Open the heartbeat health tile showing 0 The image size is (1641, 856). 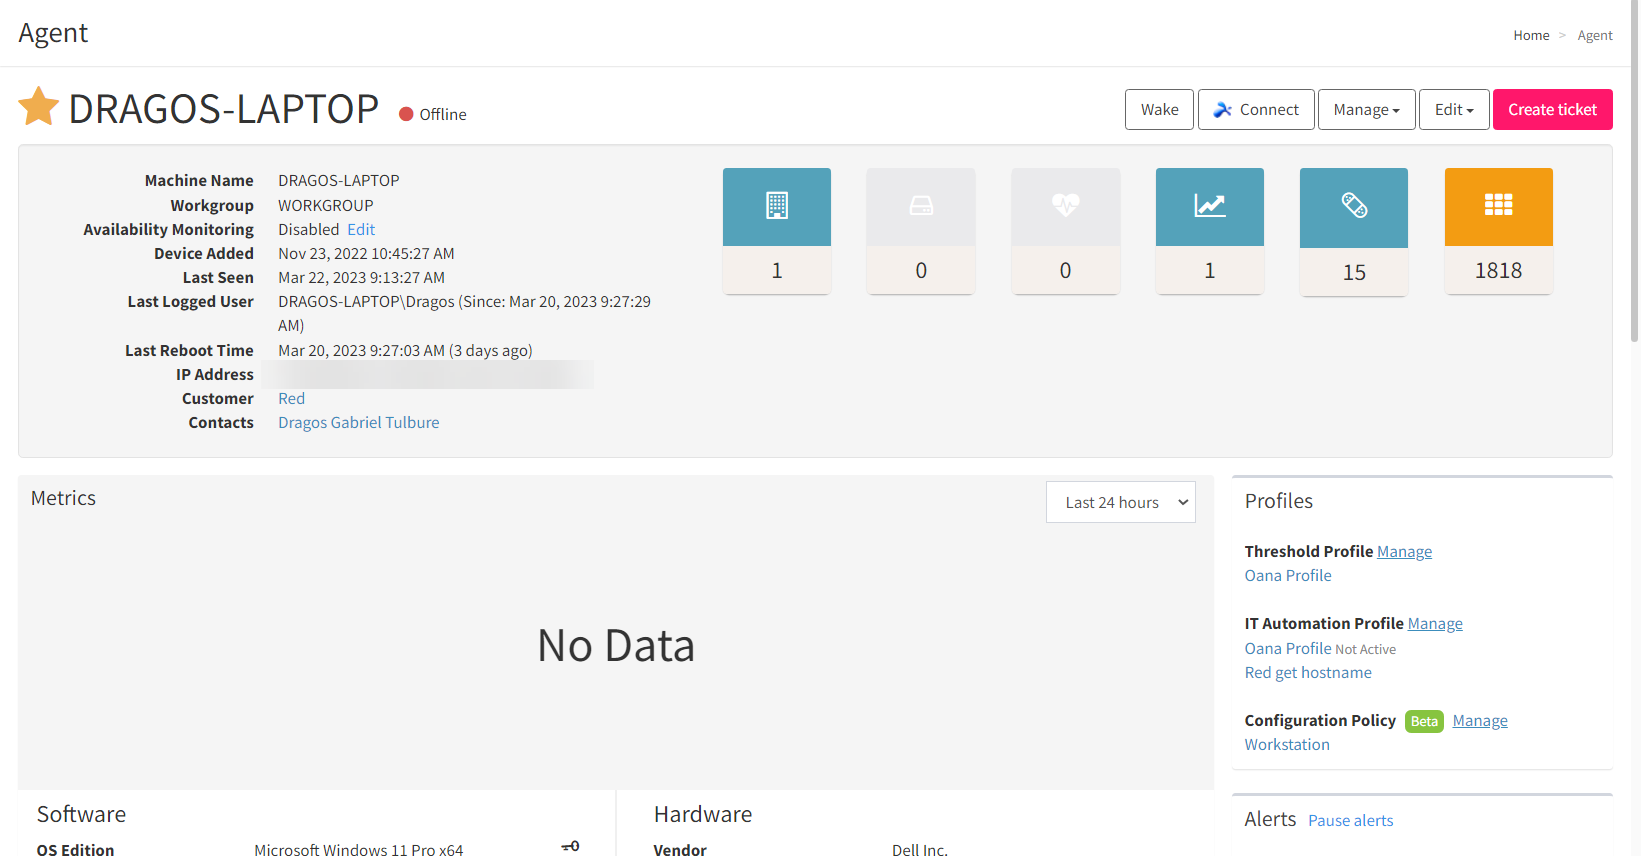(x=1066, y=231)
